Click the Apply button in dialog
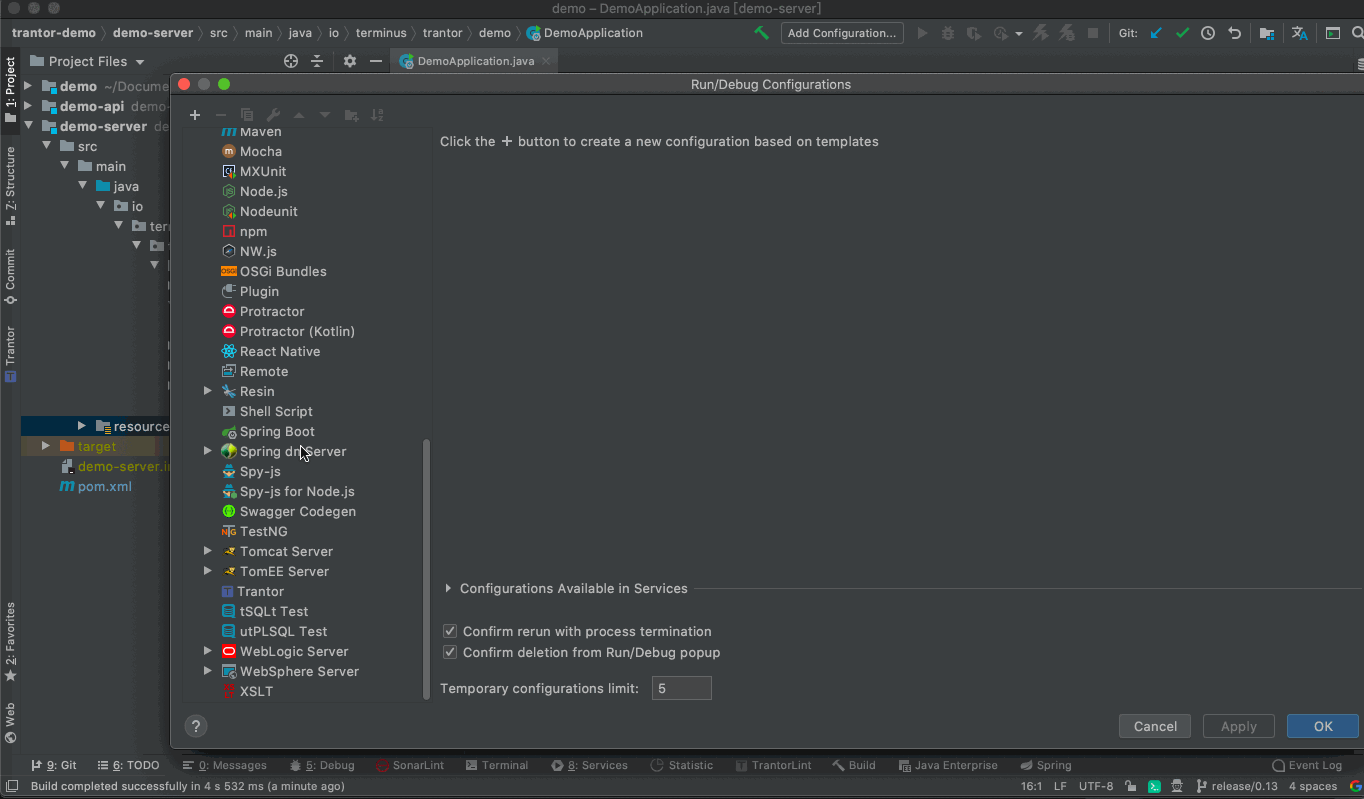Image resolution: width=1364 pixels, height=799 pixels. click(1239, 727)
